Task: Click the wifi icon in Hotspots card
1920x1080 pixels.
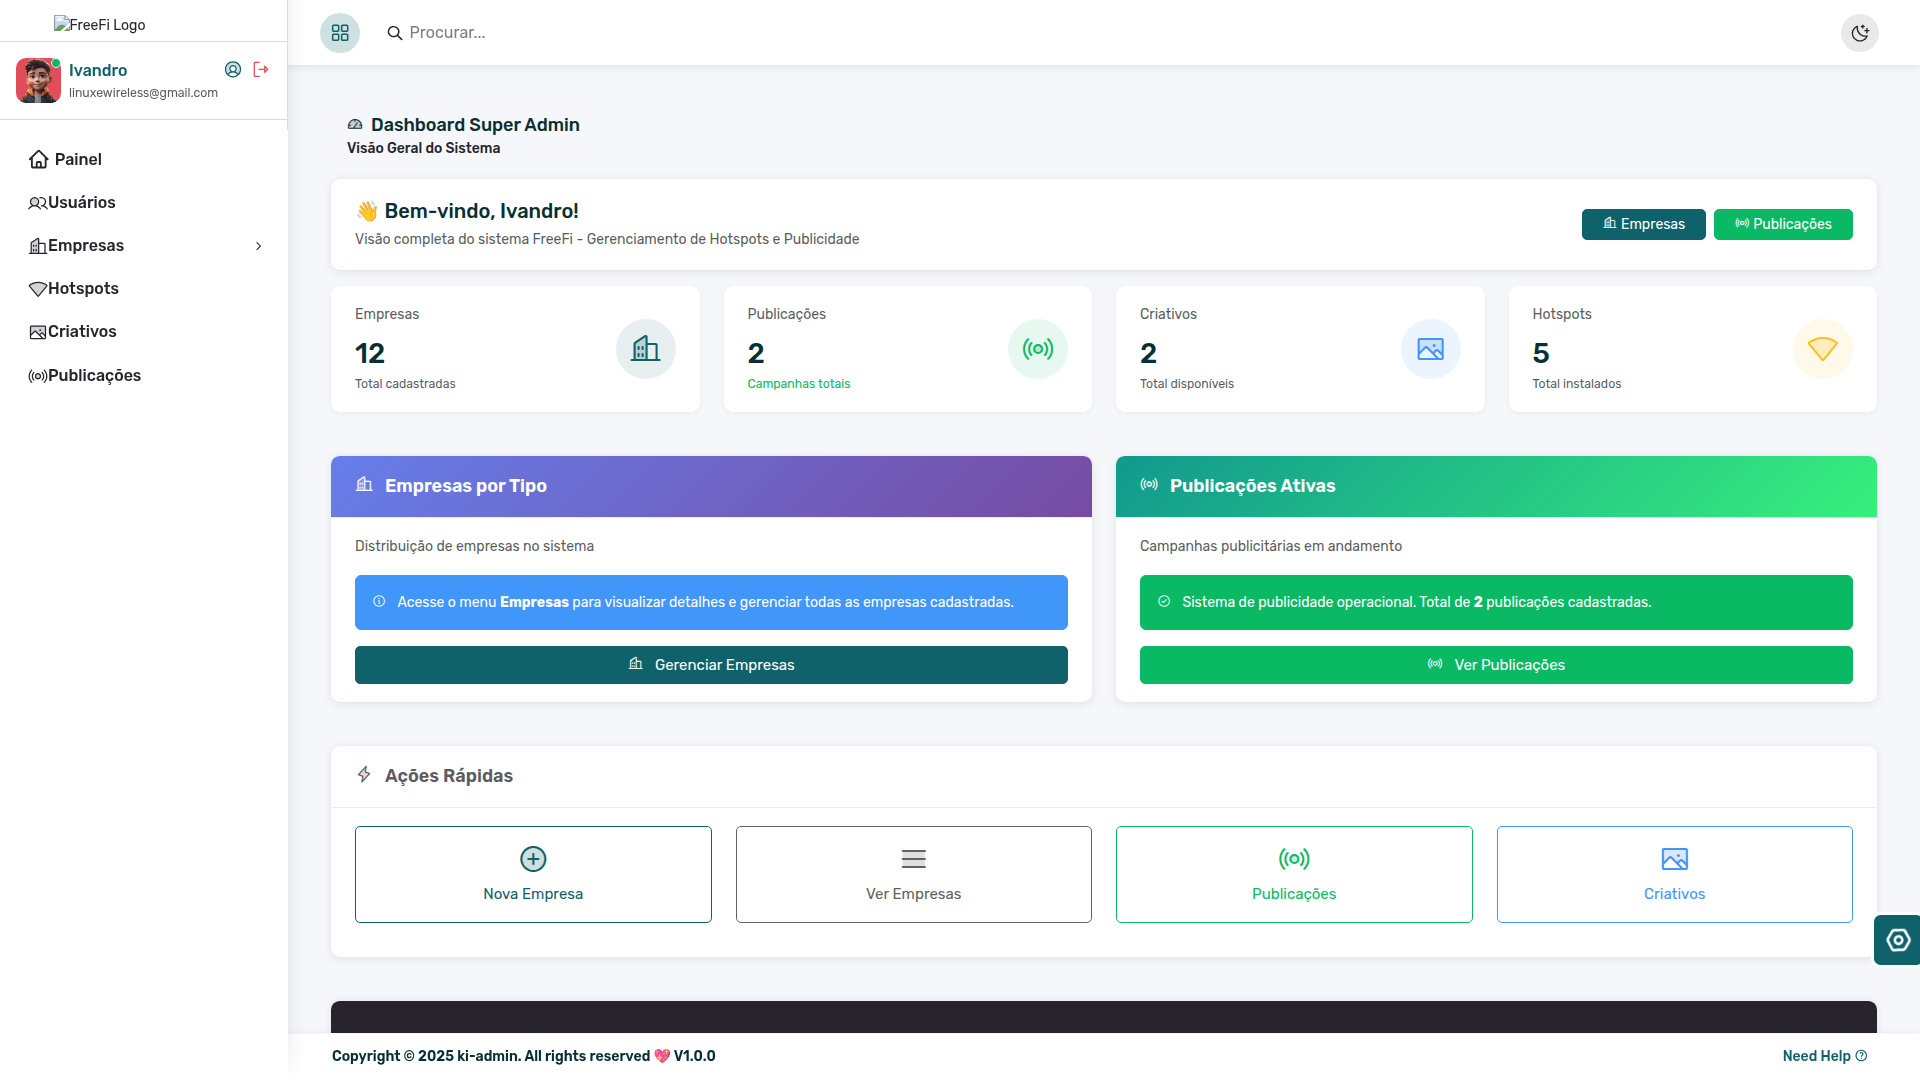Action: (1822, 349)
